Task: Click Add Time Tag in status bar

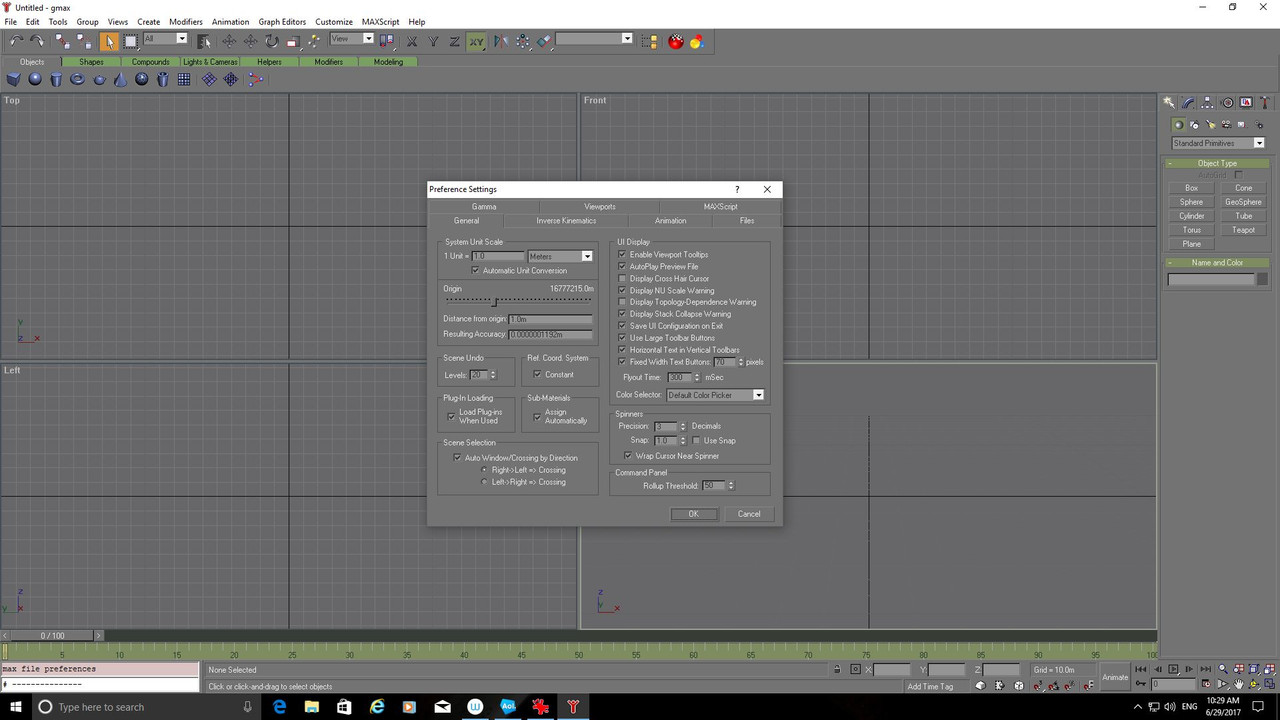Action: 930,686
